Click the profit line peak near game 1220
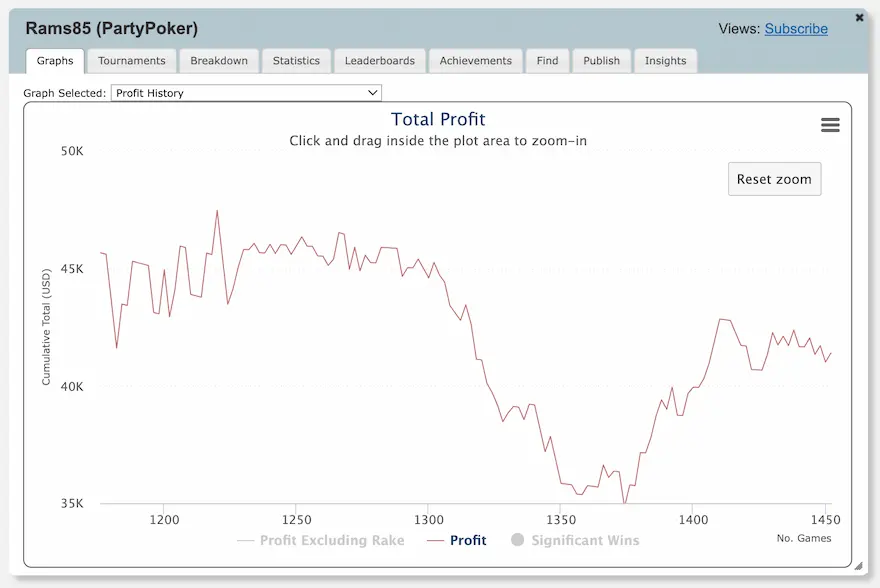The image size is (880, 588). (x=217, y=211)
